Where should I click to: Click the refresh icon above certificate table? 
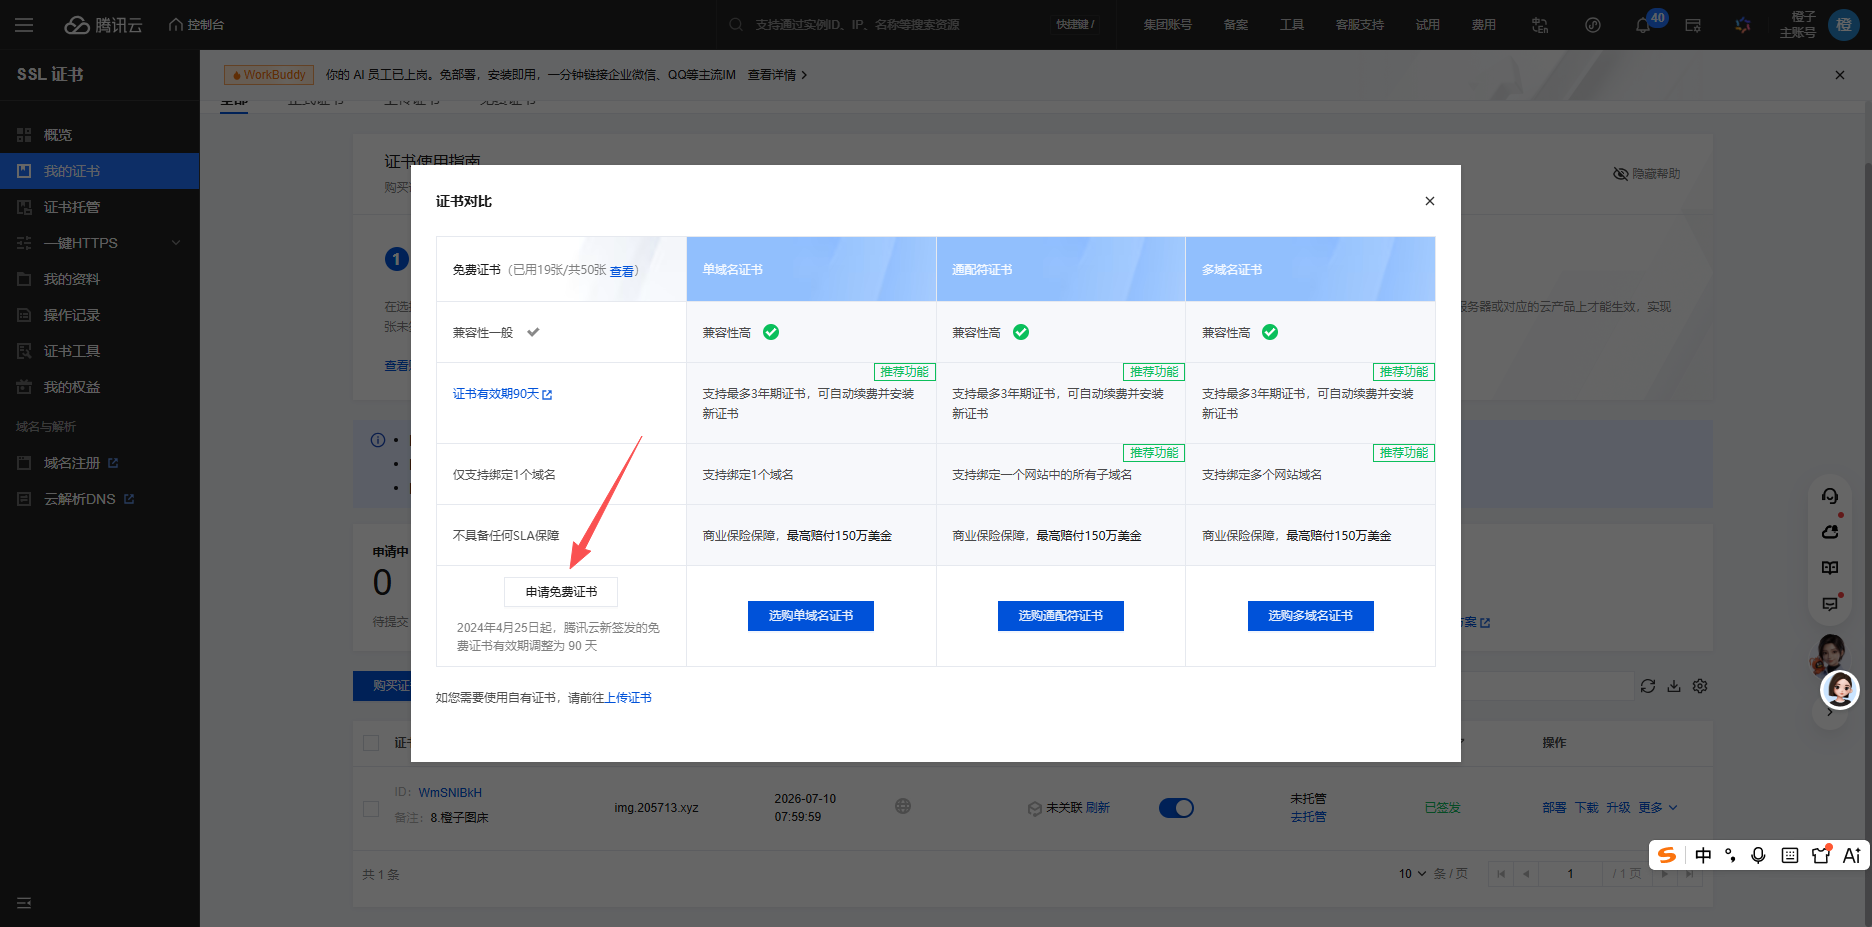click(1648, 686)
